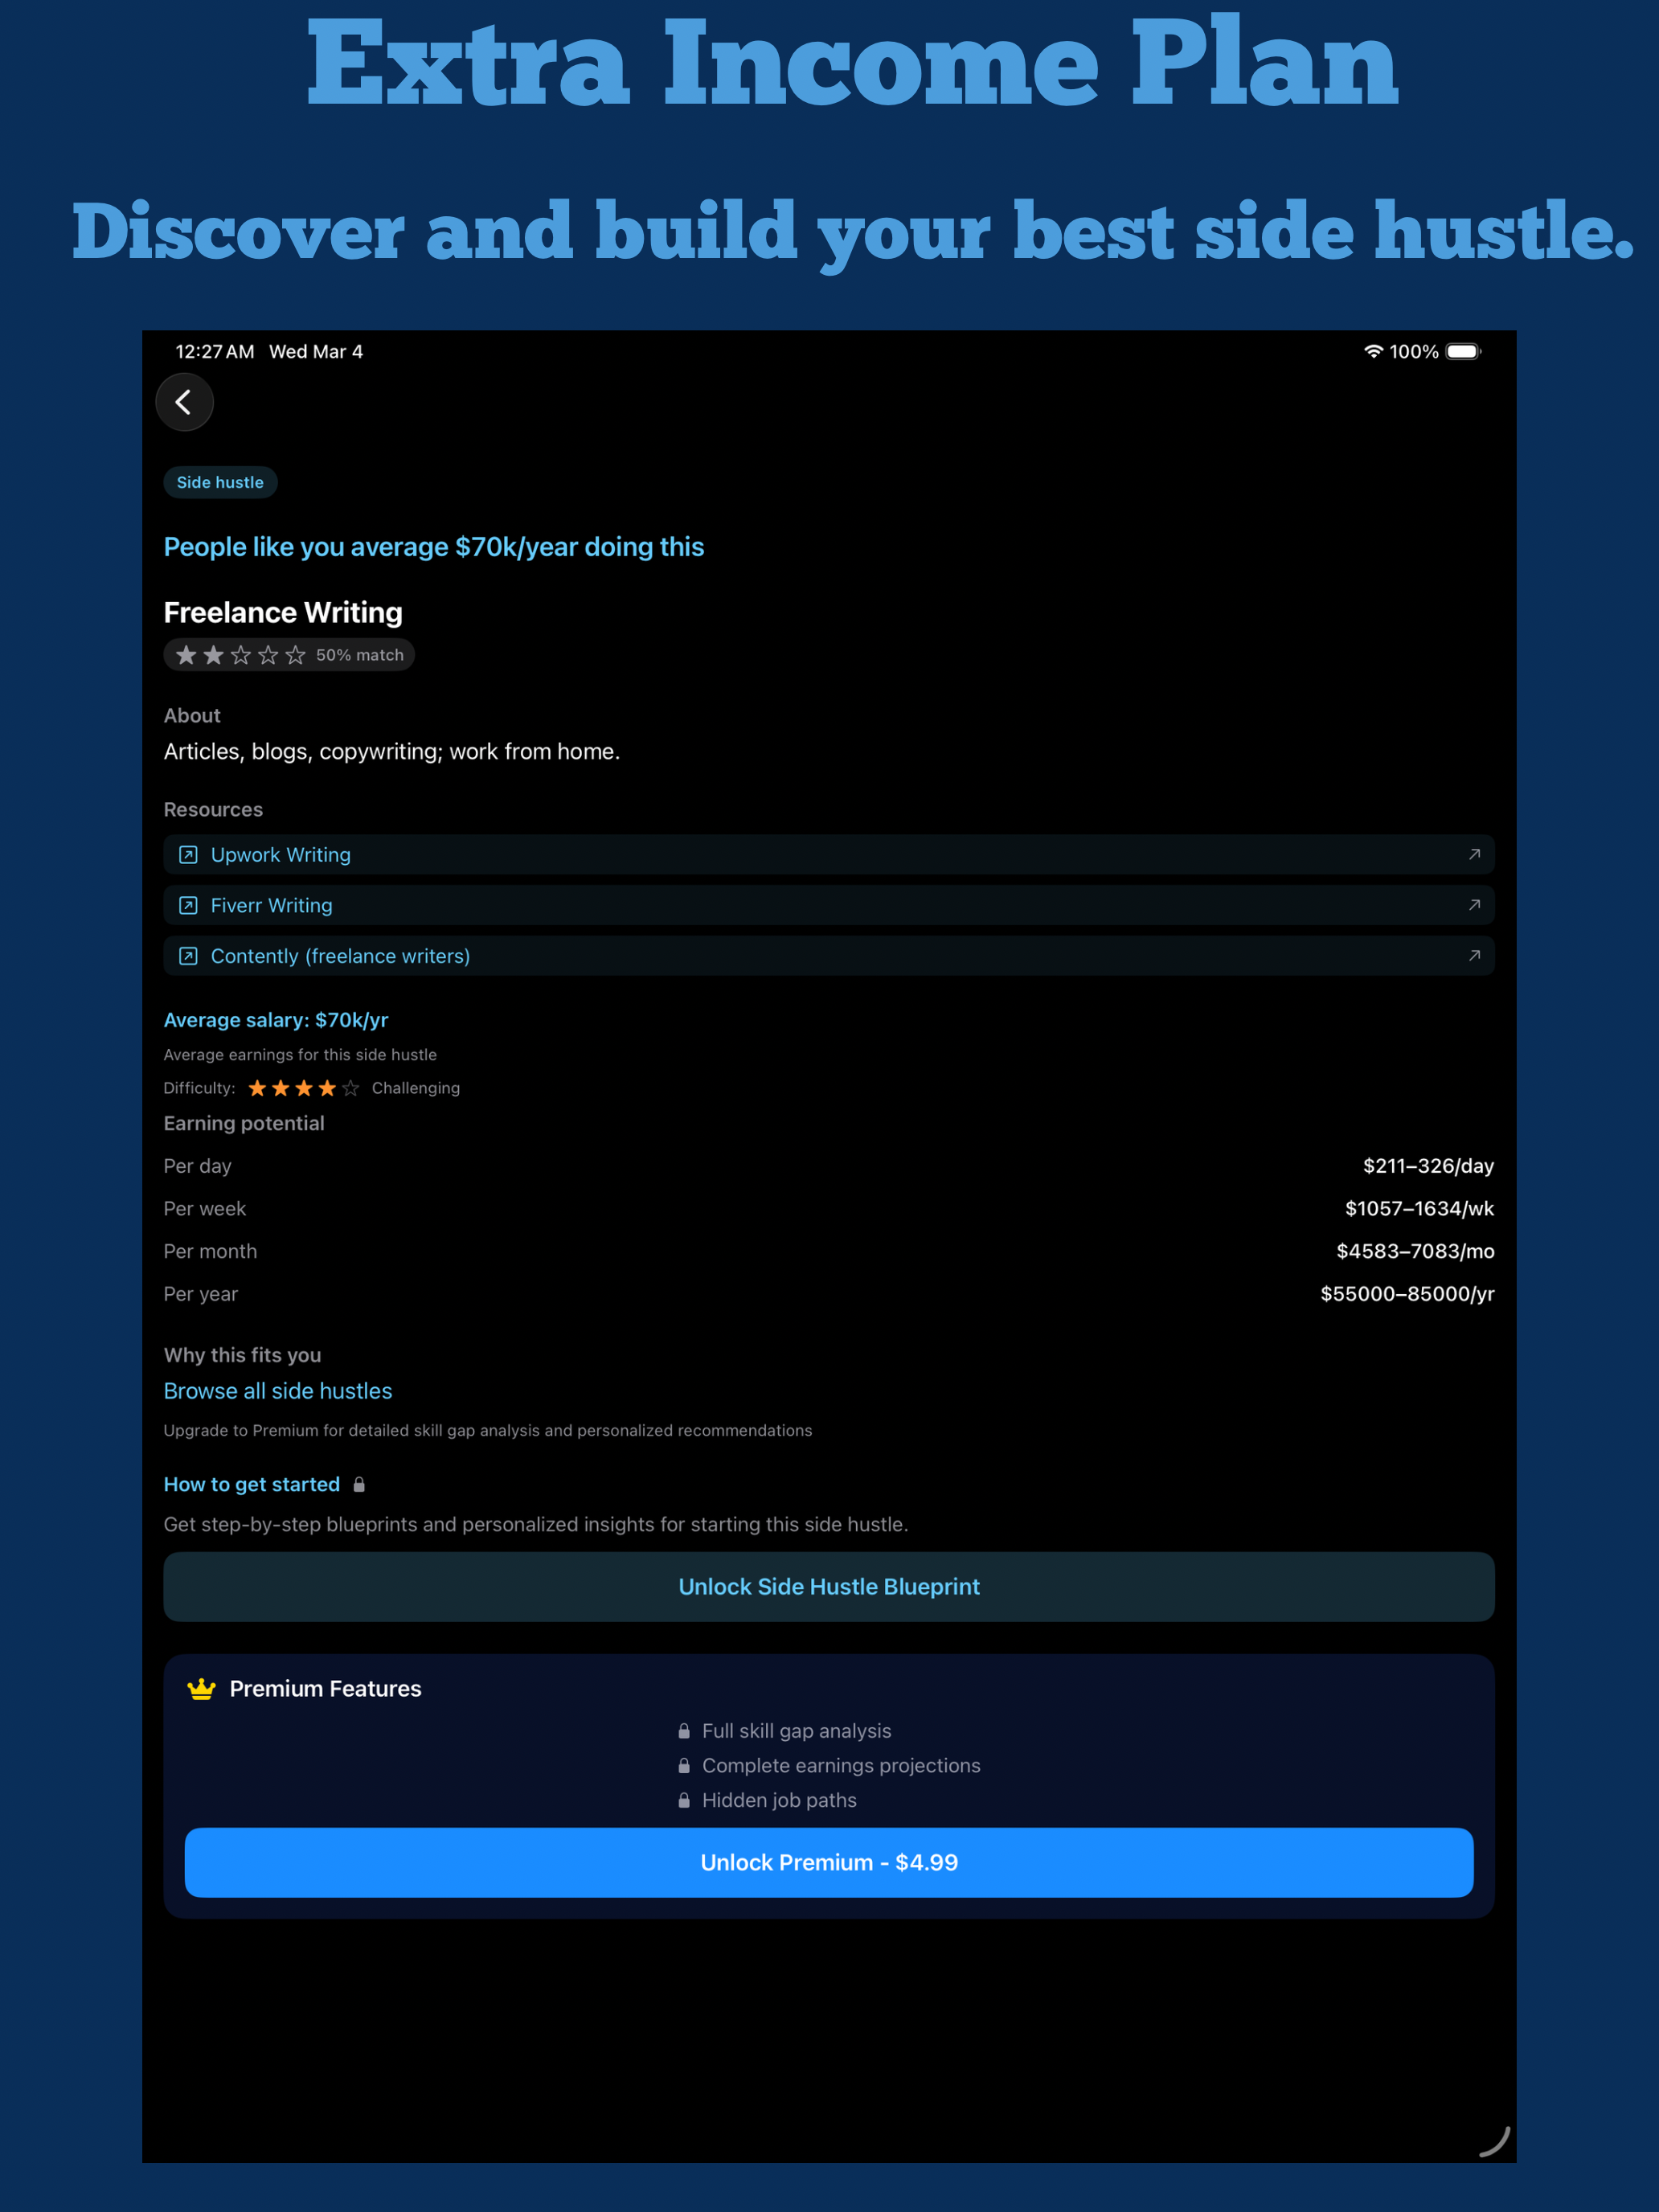Tap How to get started
Viewport: 1659px width, 2212px height.
(252, 1485)
